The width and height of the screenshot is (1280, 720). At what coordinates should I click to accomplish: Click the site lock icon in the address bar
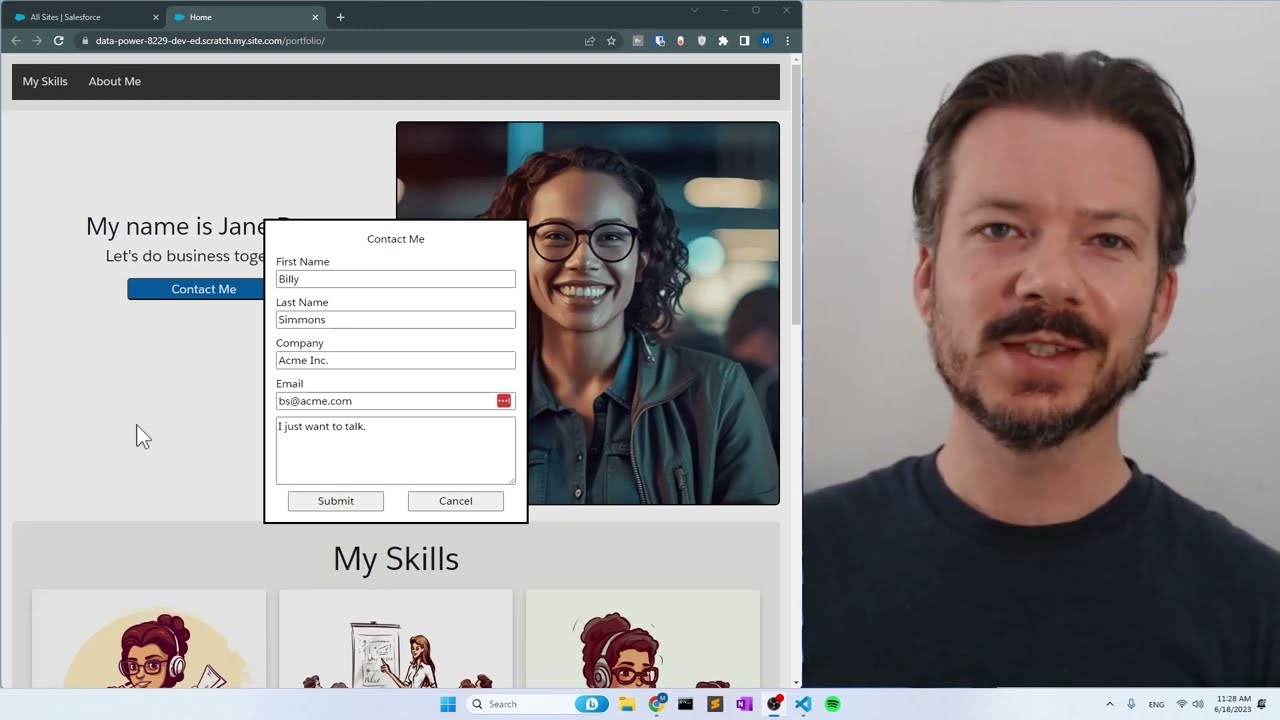tap(85, 41)
